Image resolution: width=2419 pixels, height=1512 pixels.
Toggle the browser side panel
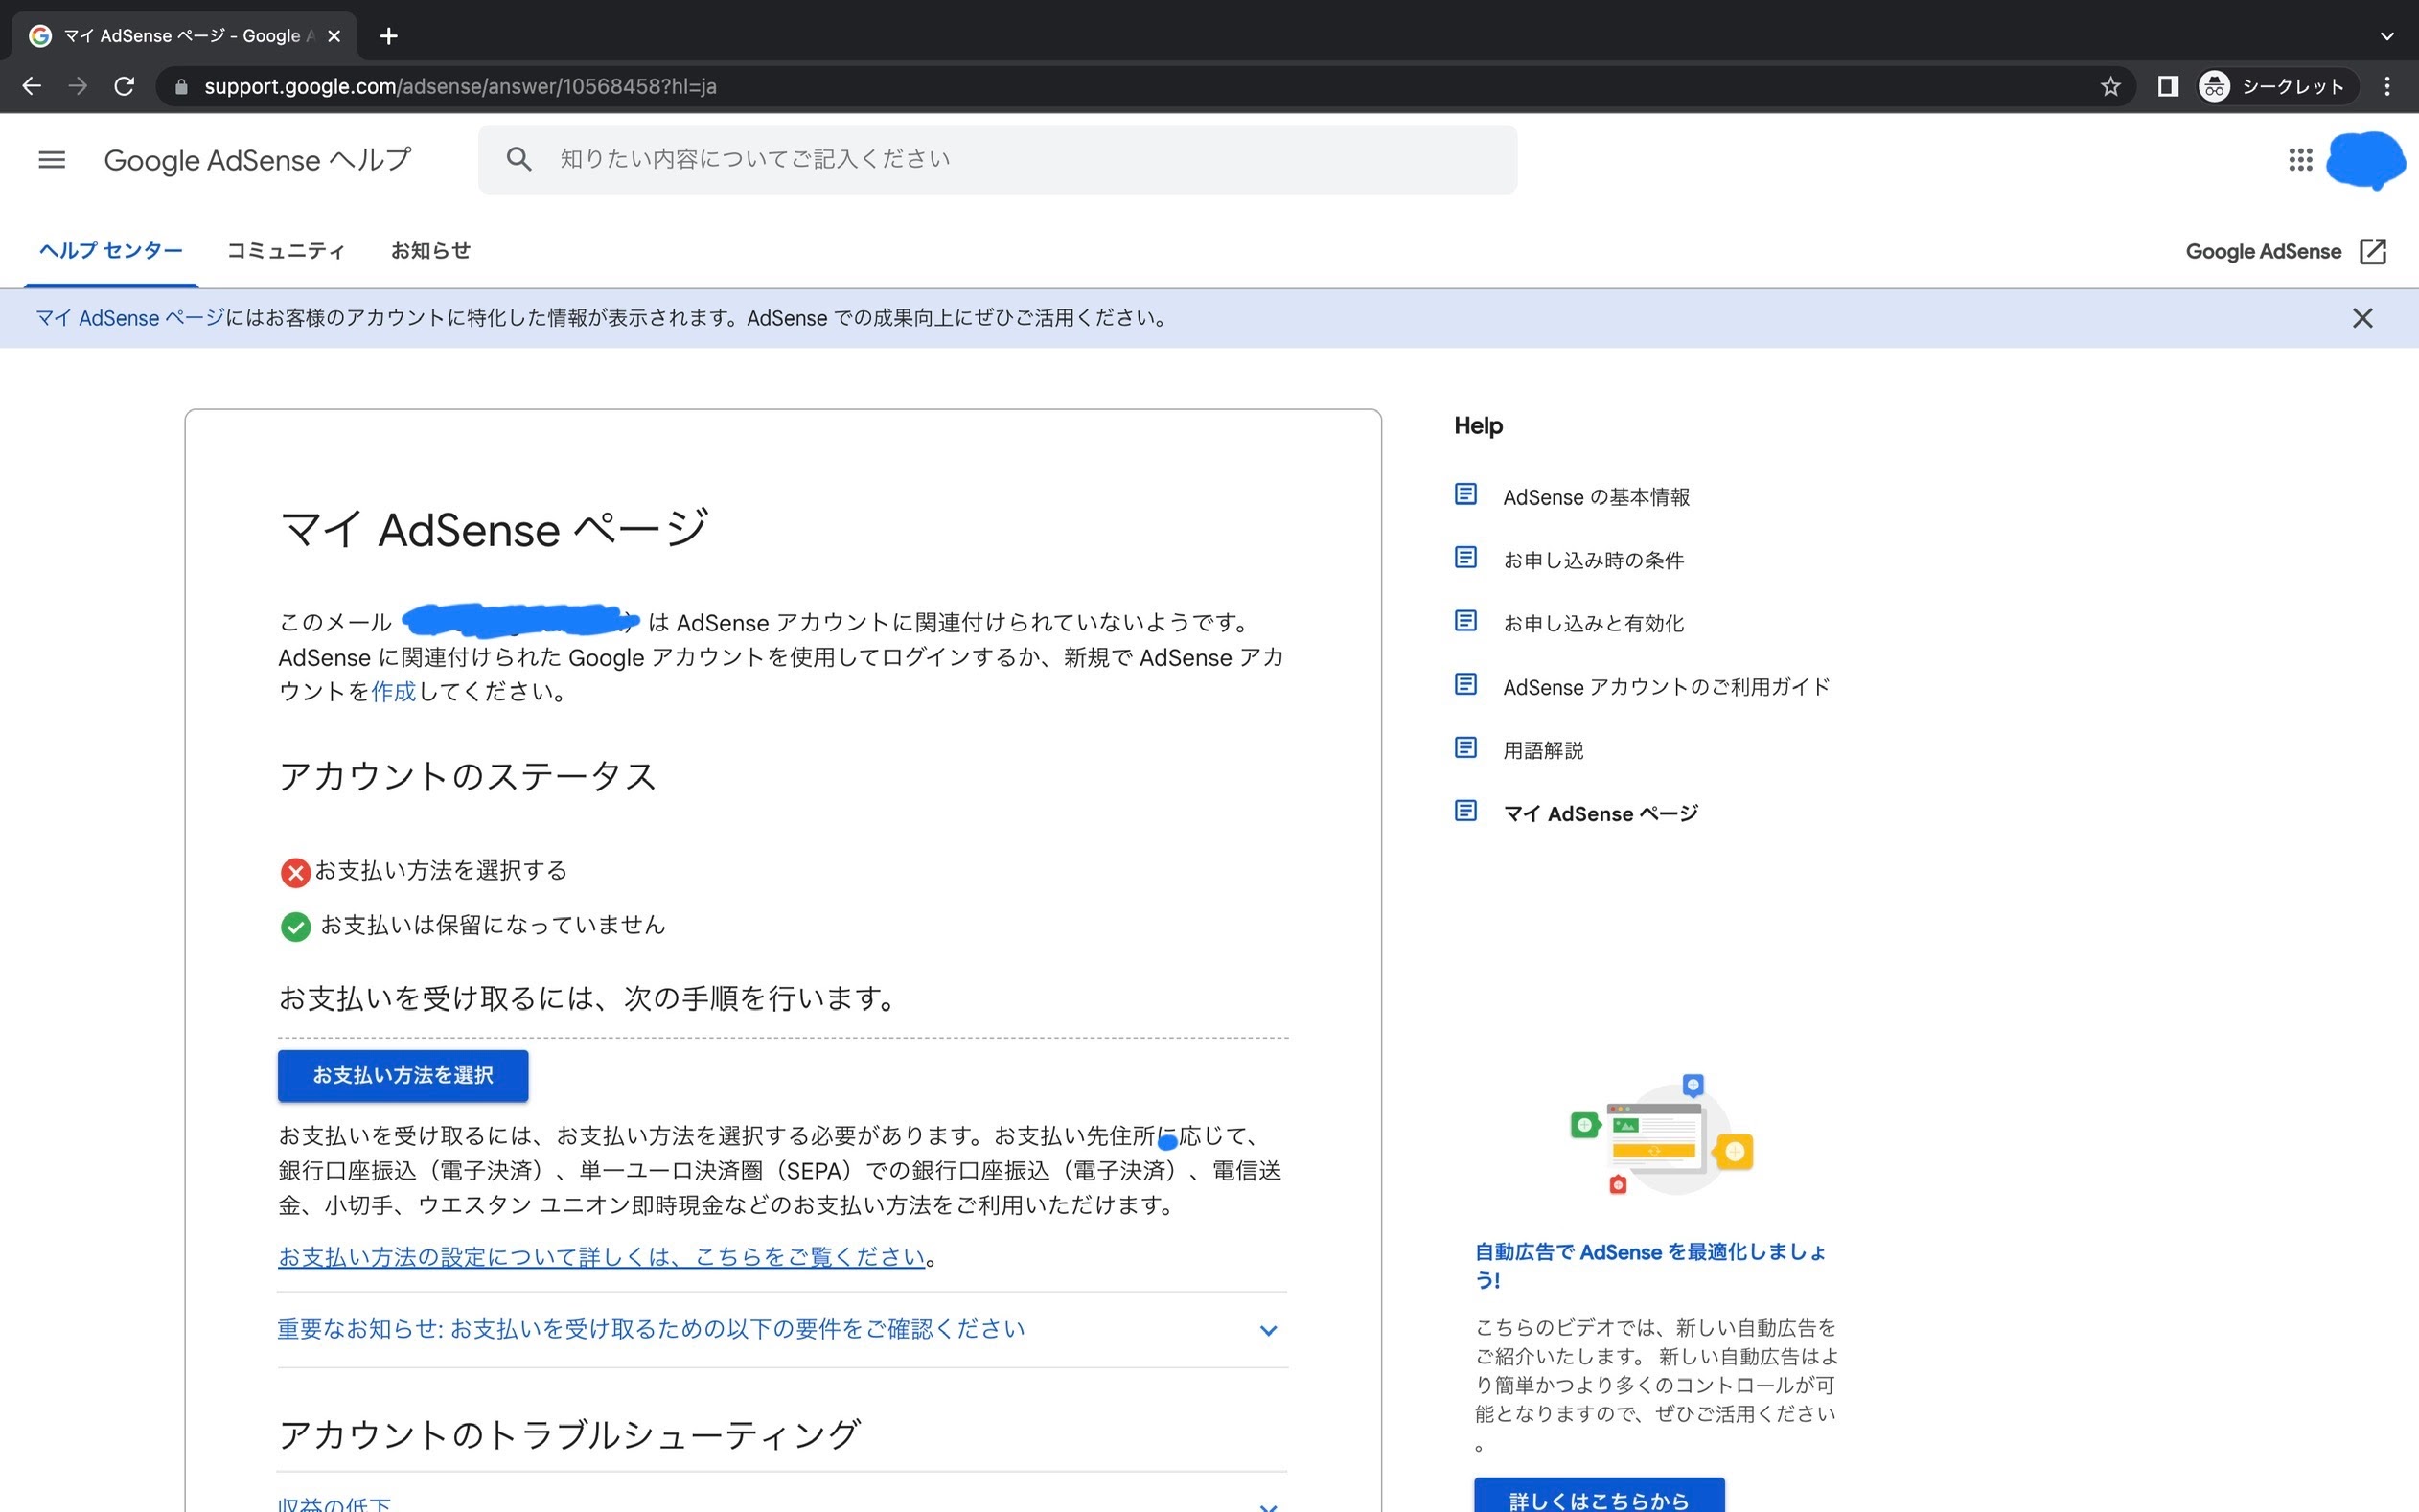click(2167, 87)
